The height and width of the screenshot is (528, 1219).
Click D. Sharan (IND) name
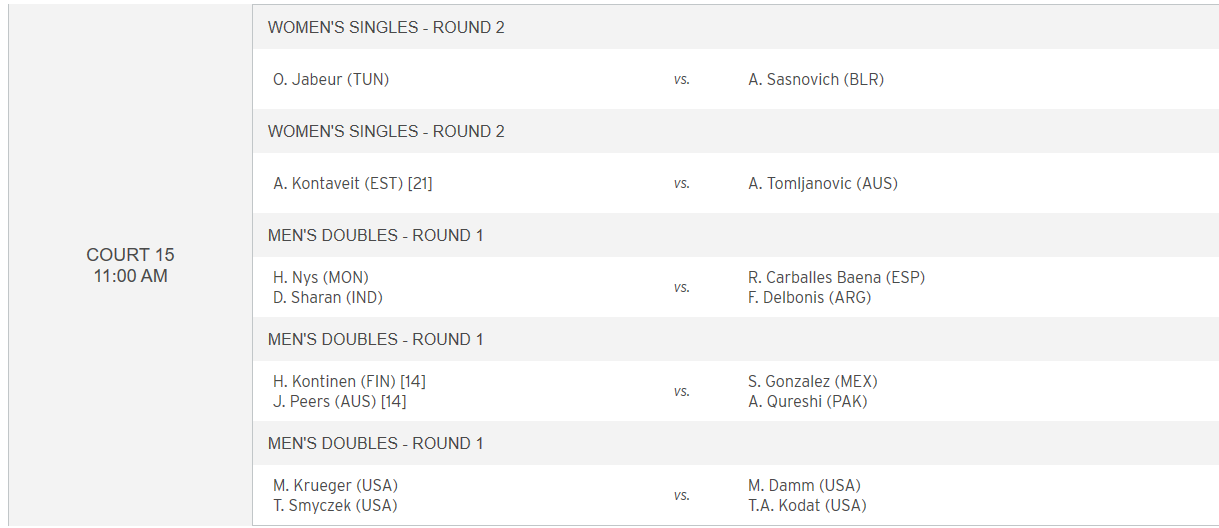click(328, 297)
